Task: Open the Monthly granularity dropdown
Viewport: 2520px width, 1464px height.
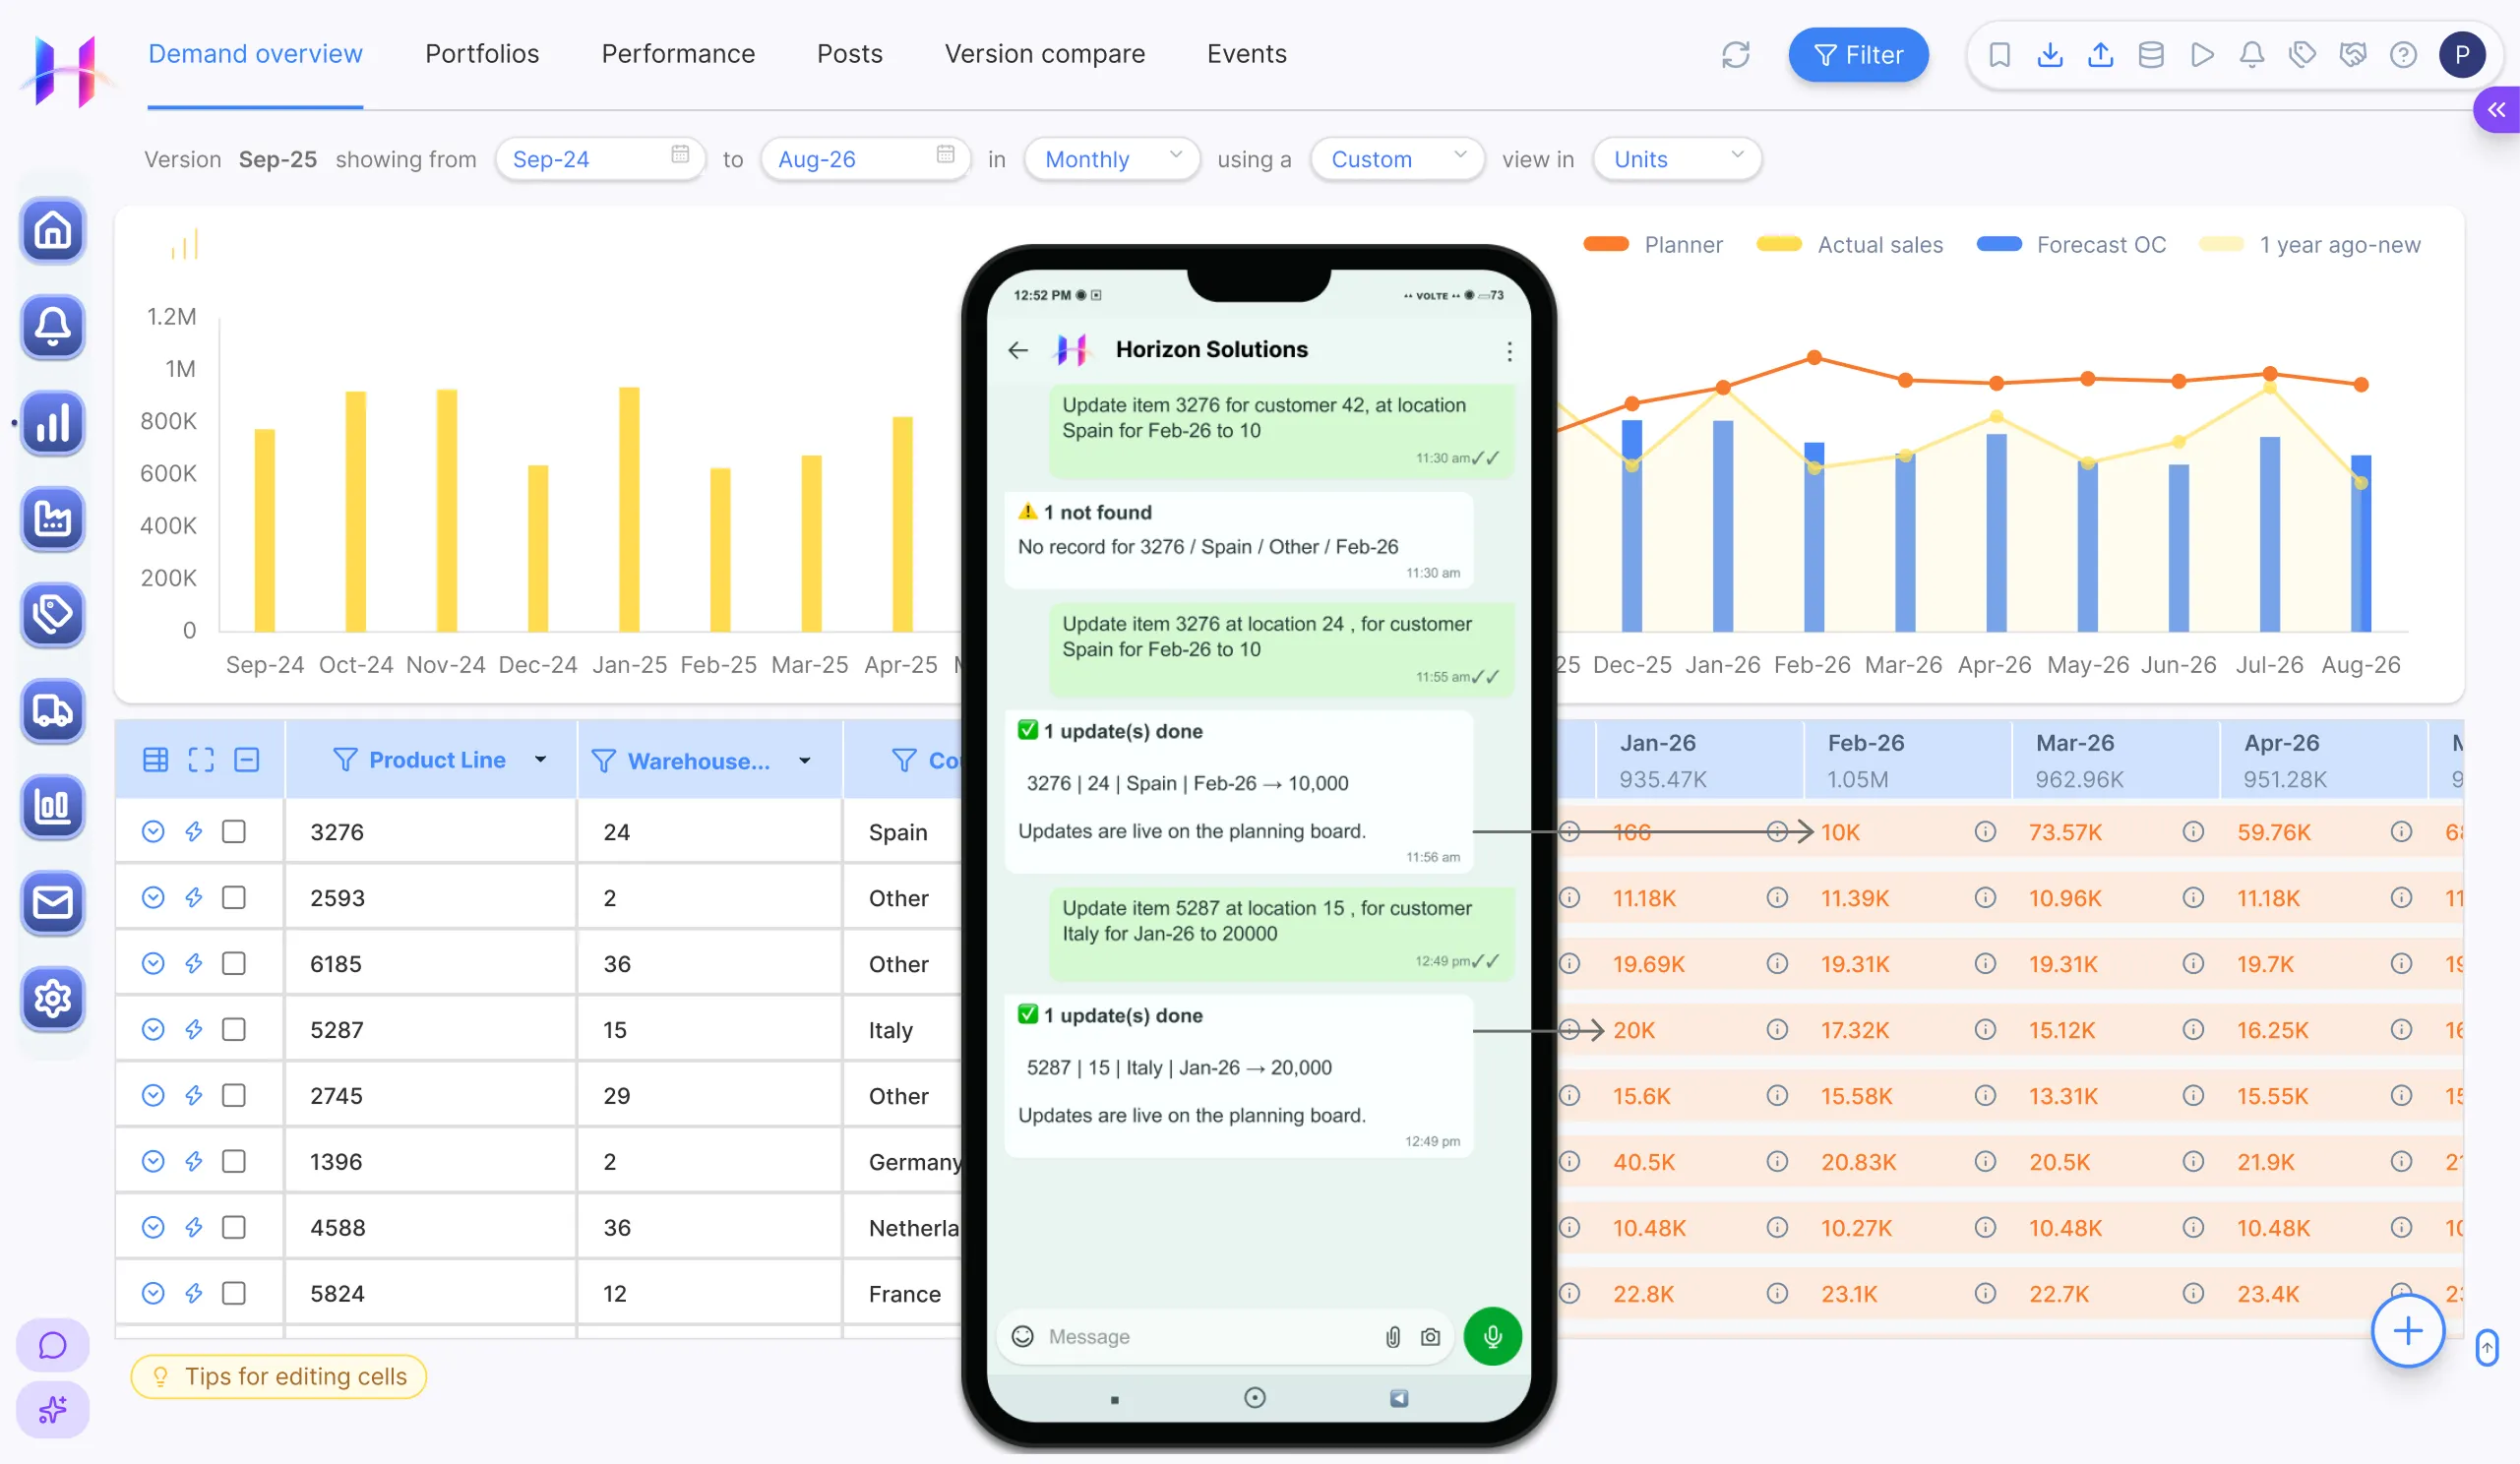Action: 1112,159
